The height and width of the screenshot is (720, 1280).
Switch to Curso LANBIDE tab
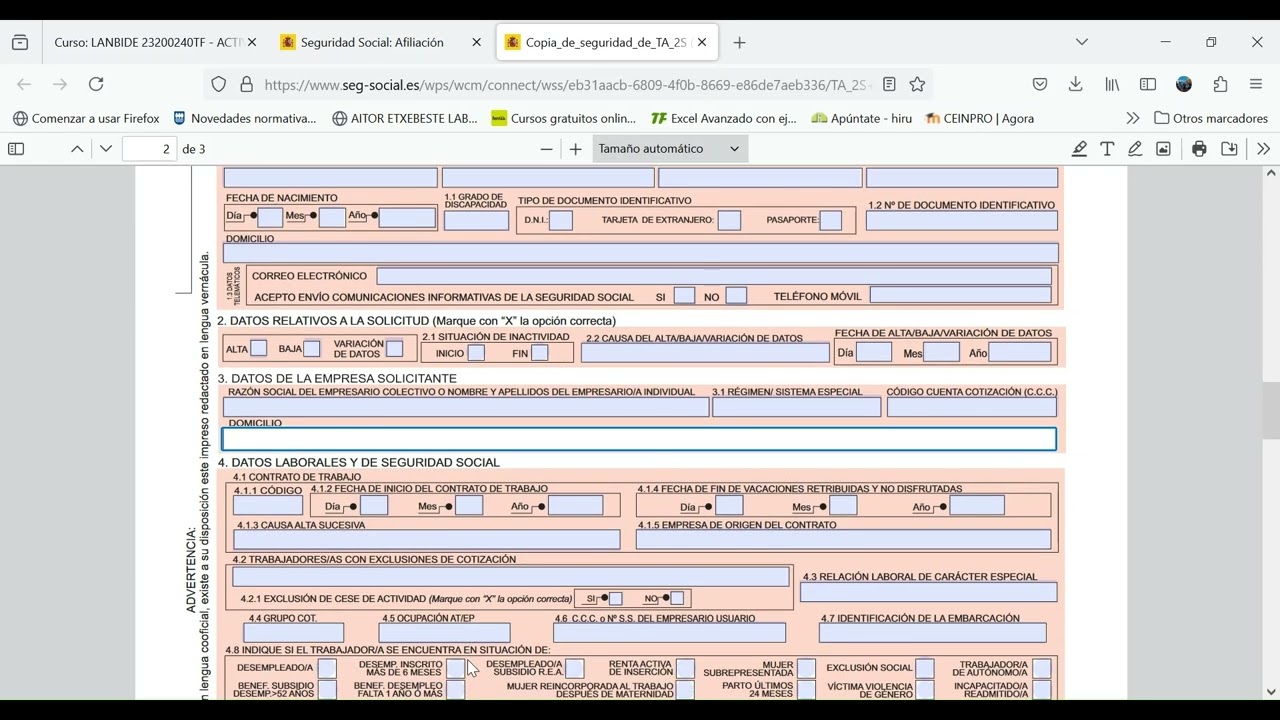(x=147, y=43)
